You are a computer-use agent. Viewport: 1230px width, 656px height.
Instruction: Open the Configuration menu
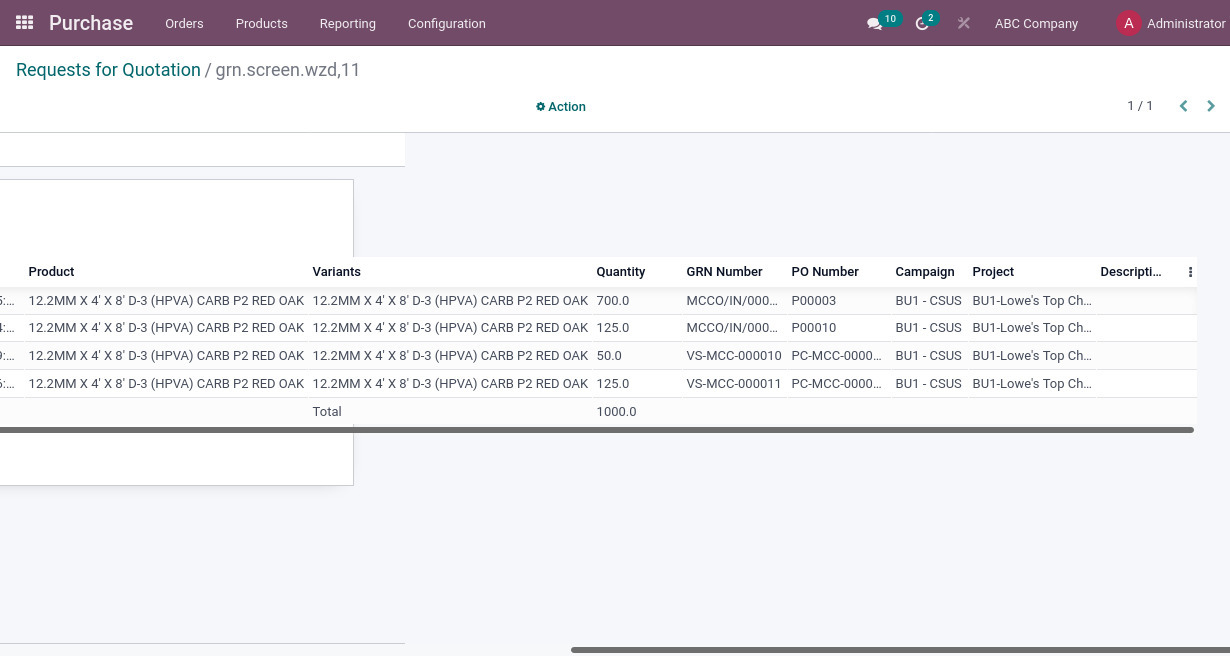446,23
